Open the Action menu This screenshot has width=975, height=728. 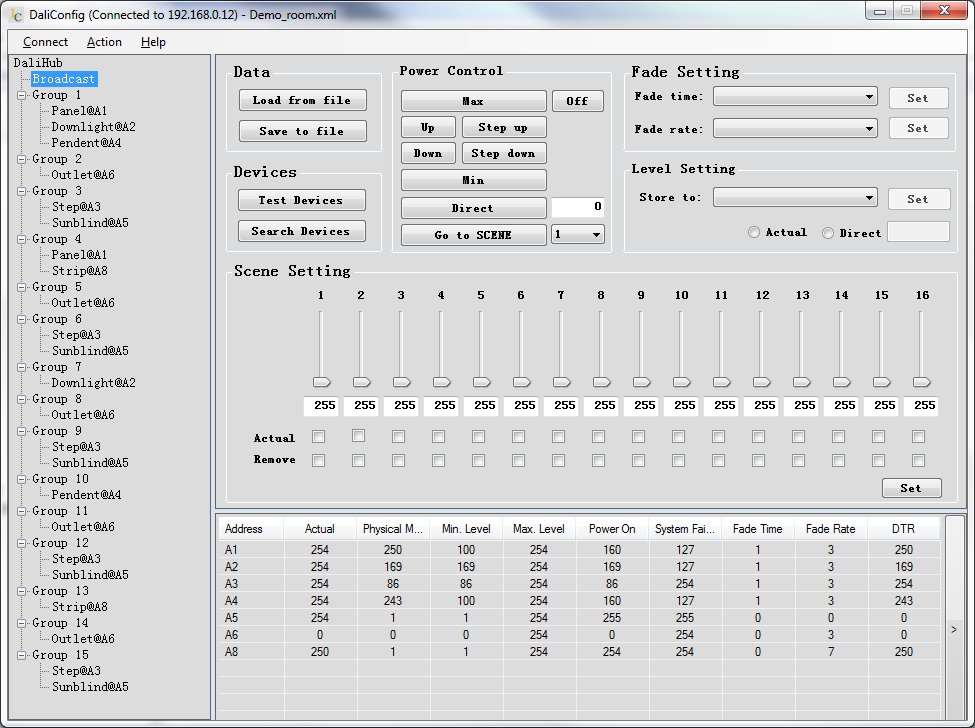104,42
